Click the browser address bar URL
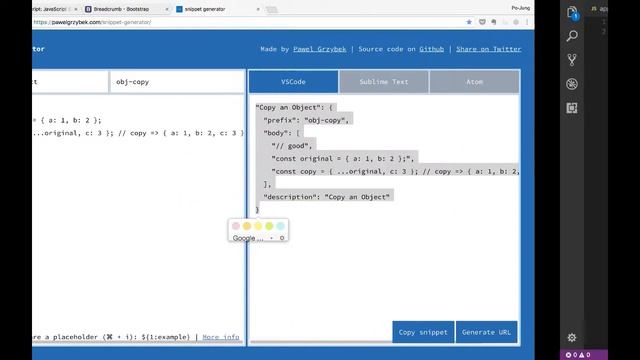Screen dimensions: 640x360 point(92,22)
